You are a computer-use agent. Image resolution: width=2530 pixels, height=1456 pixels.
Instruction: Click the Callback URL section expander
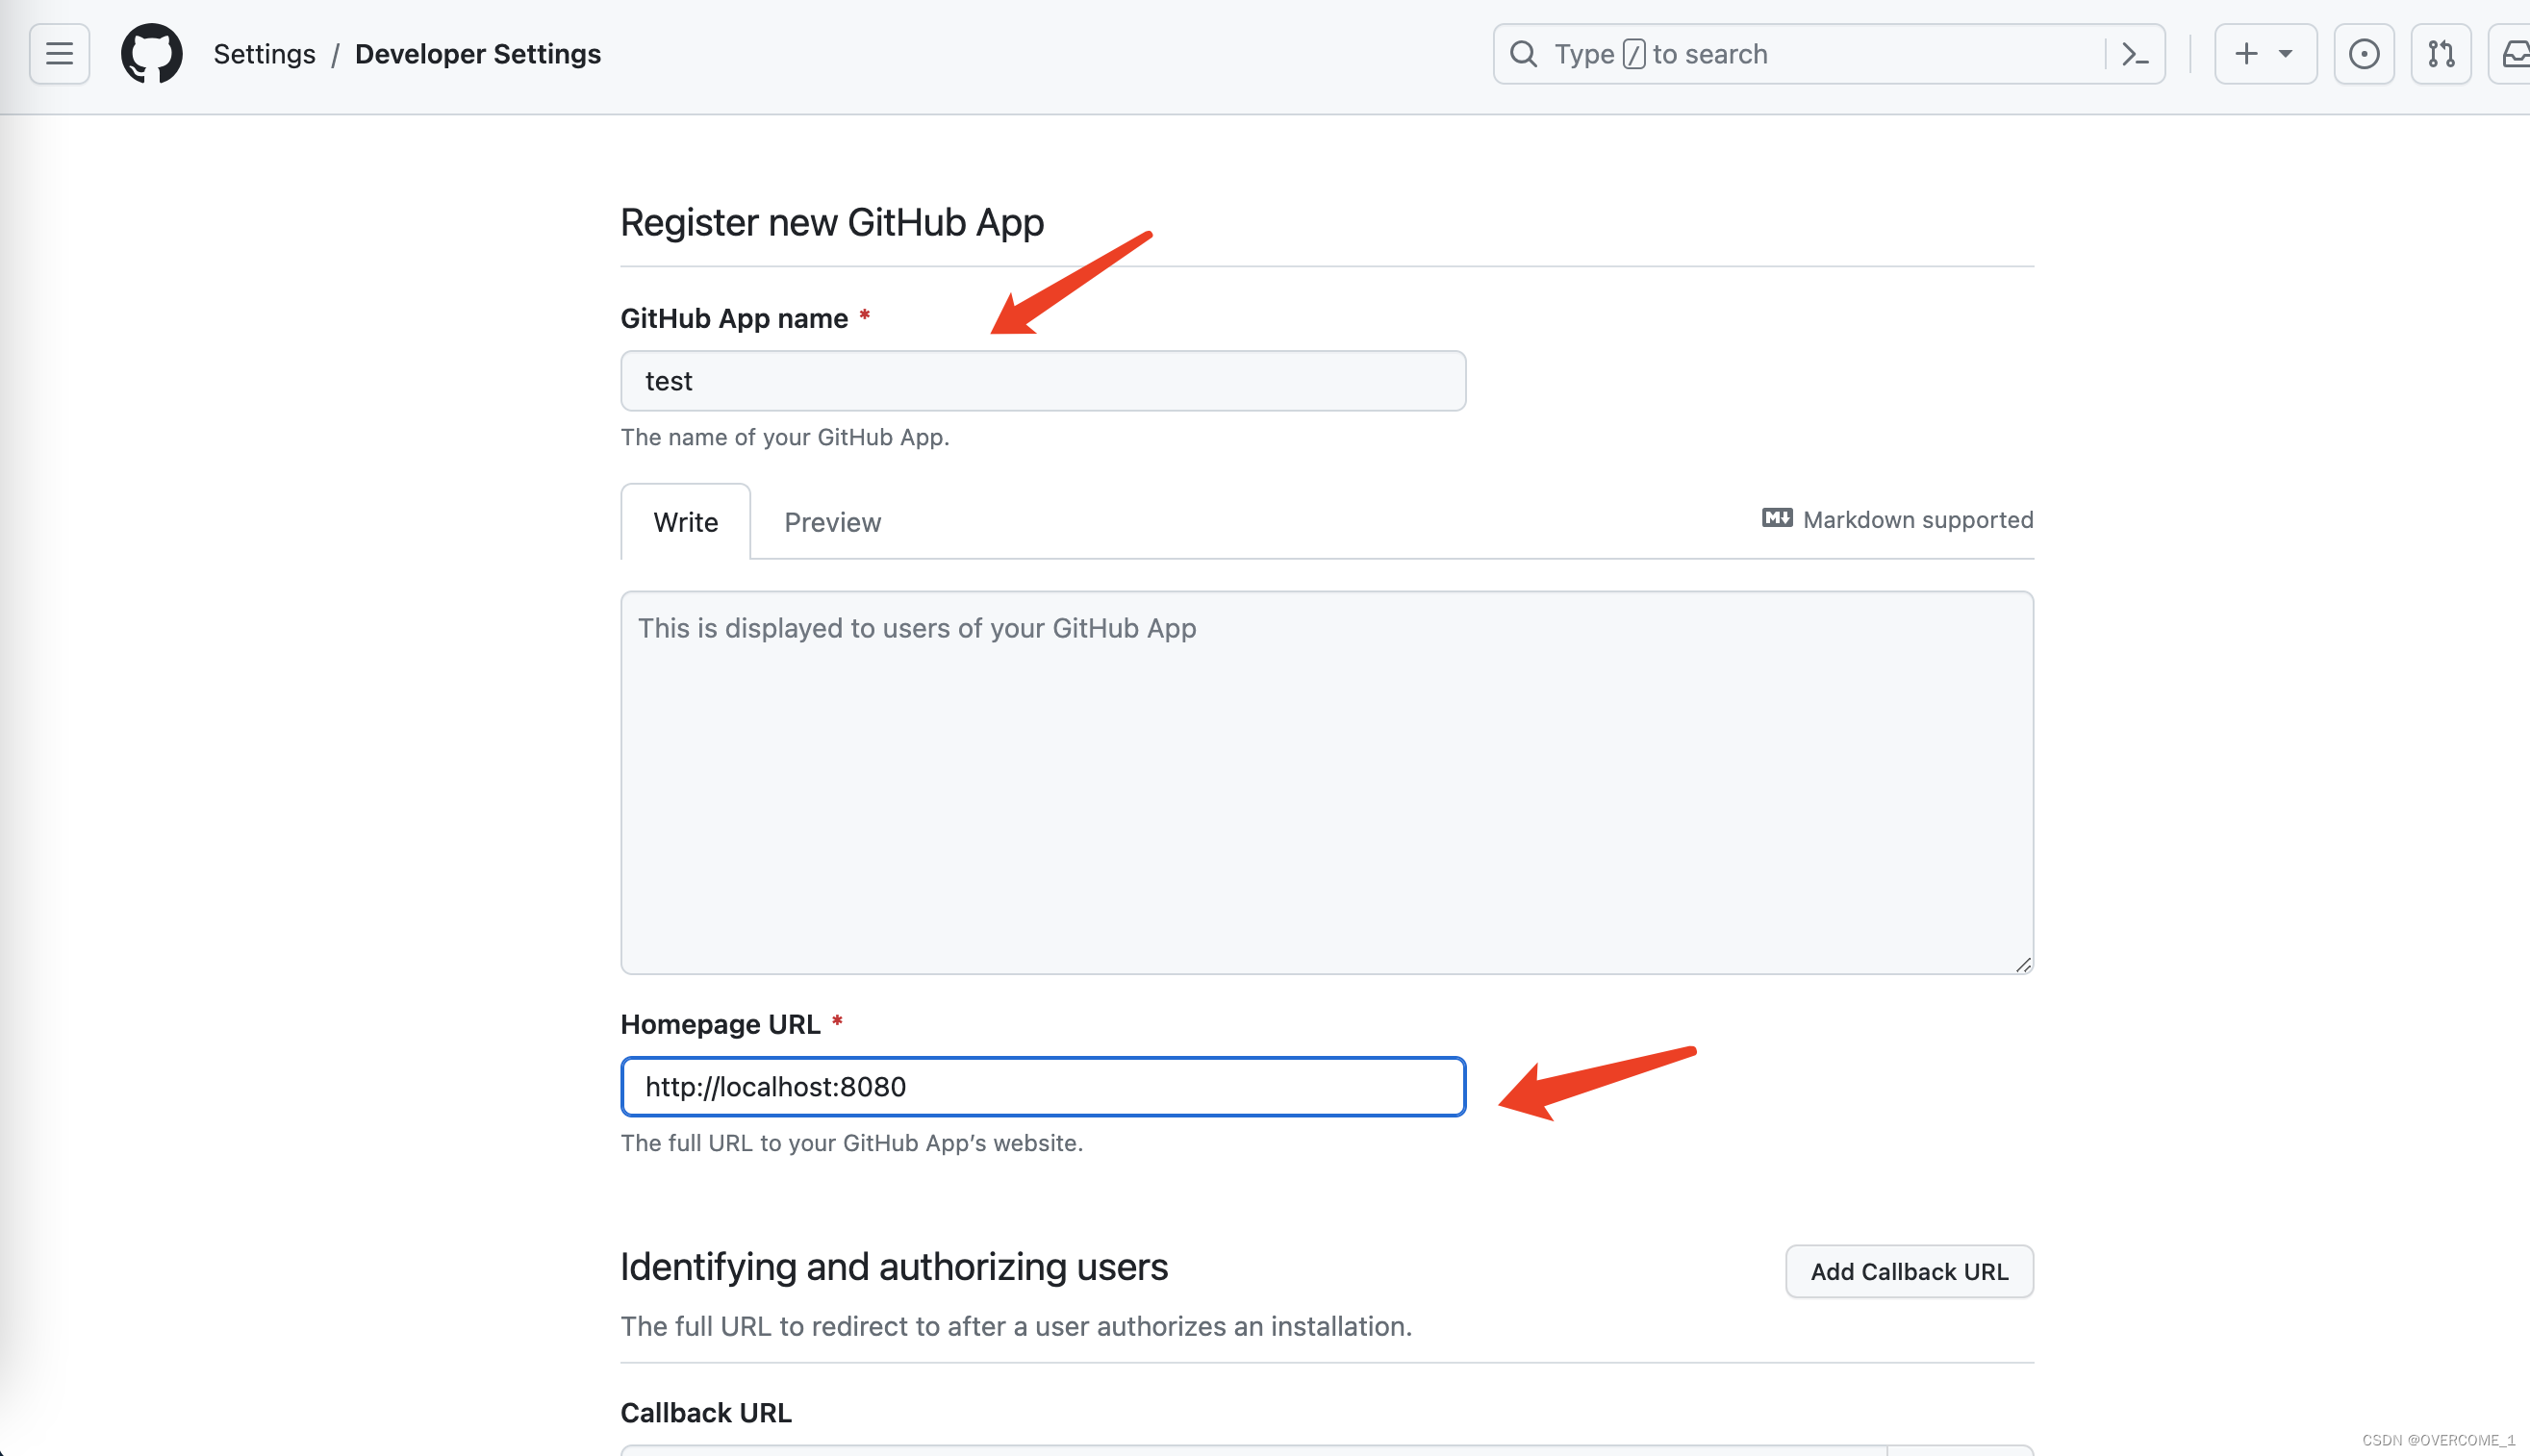[x=707, y=1411]
